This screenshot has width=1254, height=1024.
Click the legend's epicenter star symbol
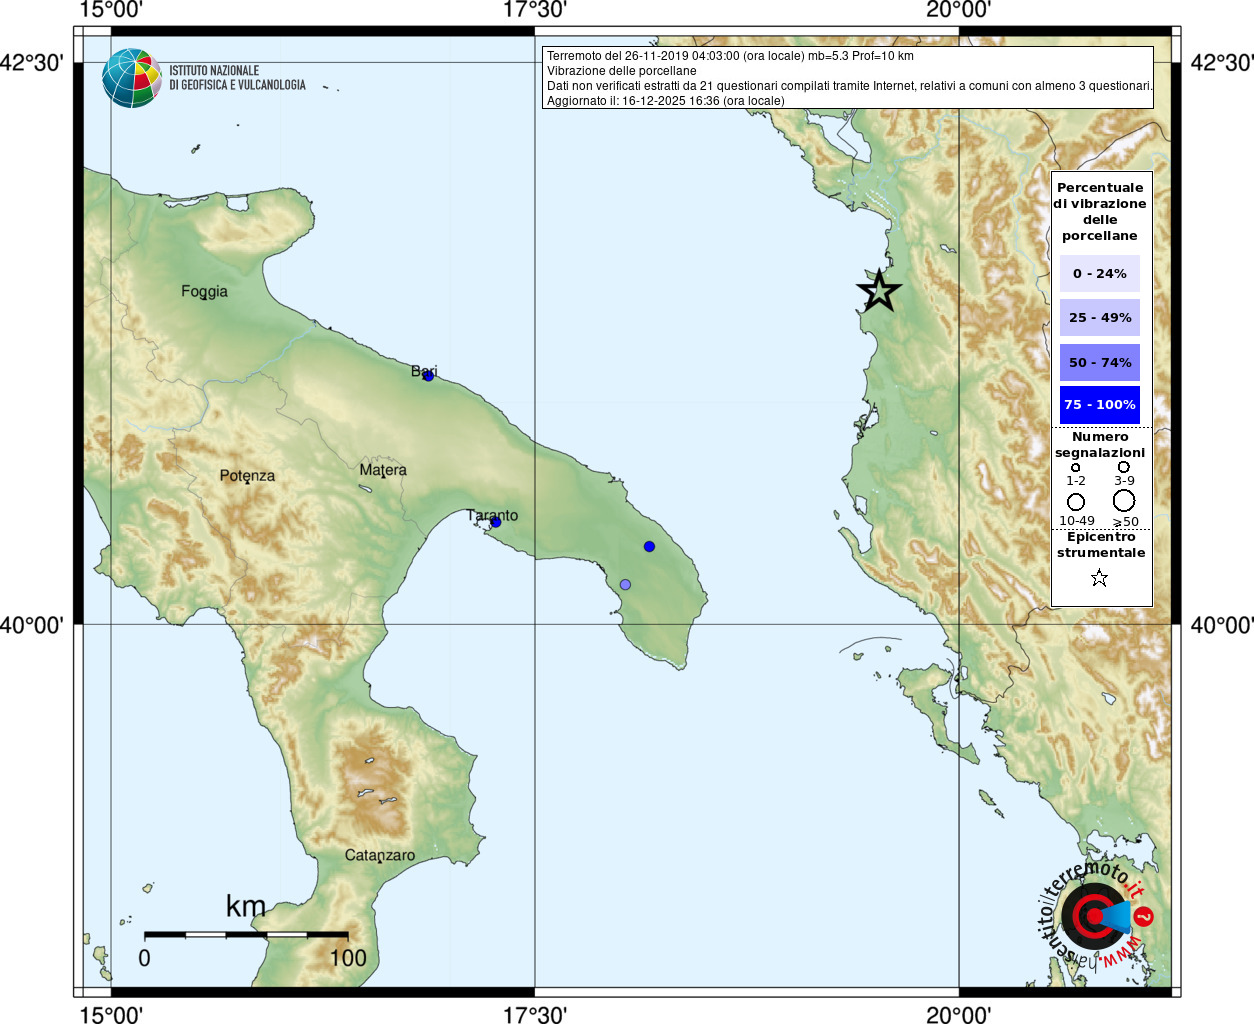pos(1099,578)
